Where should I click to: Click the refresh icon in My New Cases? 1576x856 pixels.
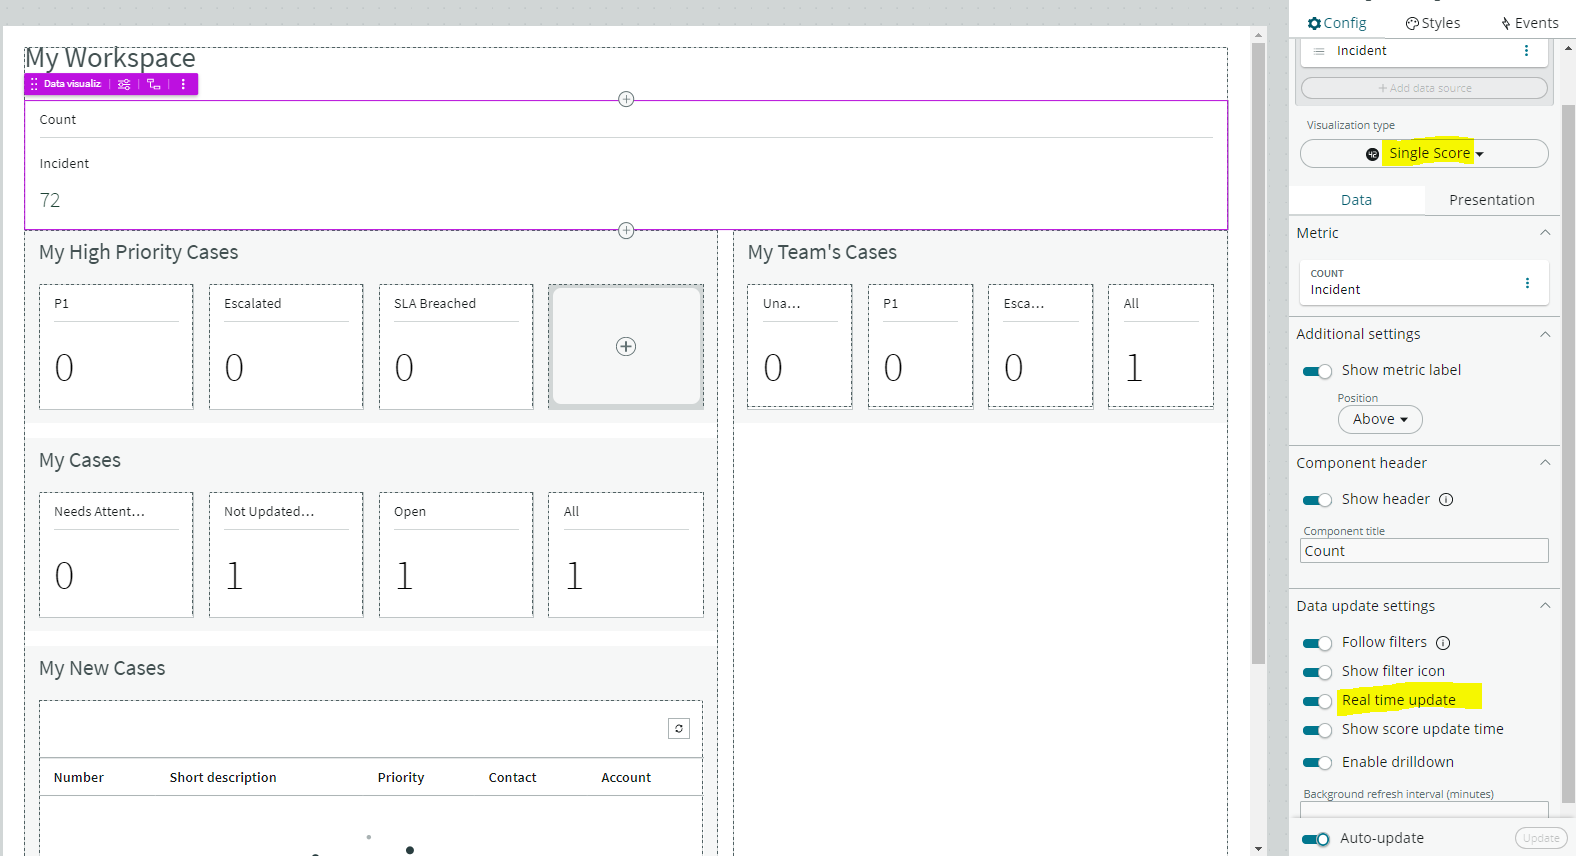(679, 729)
